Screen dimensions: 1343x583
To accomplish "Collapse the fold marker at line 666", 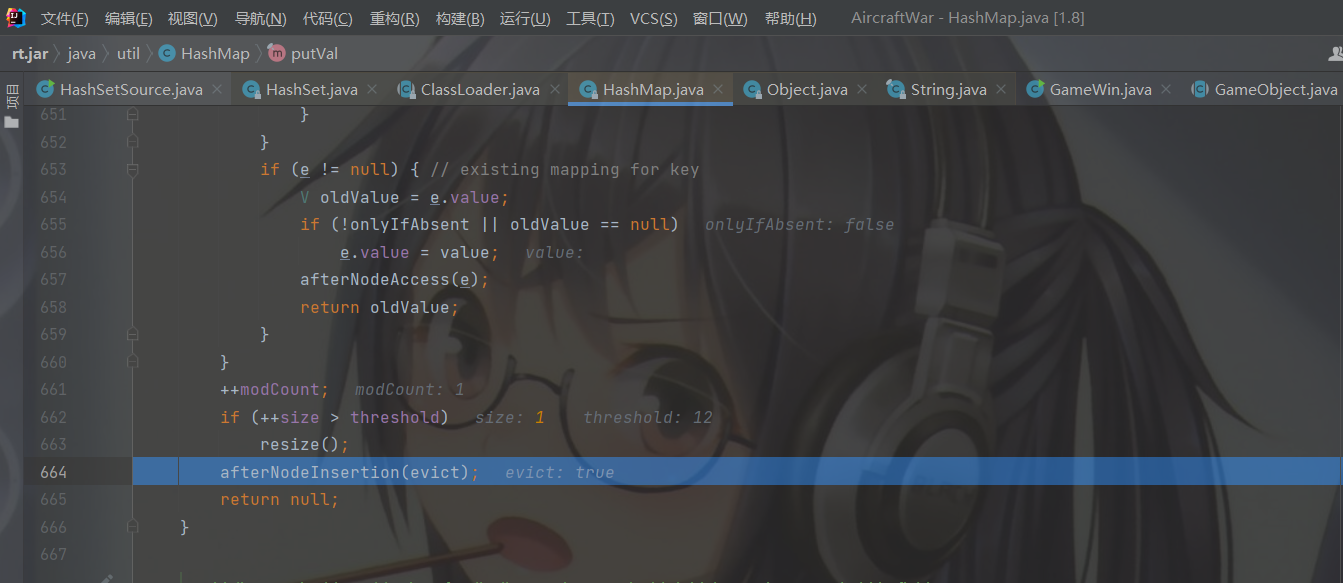I will coord(133,528).
